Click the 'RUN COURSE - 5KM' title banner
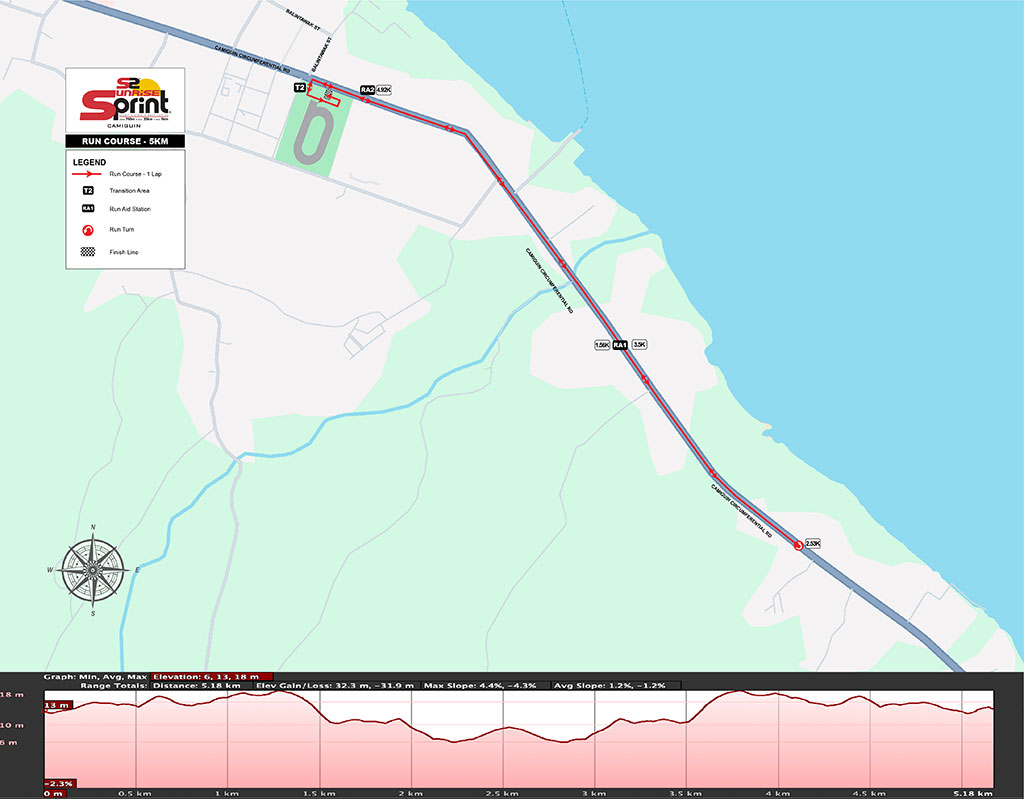Viewport: 1024px width, 799px height. pyautogui.click(x=125, y=141)
